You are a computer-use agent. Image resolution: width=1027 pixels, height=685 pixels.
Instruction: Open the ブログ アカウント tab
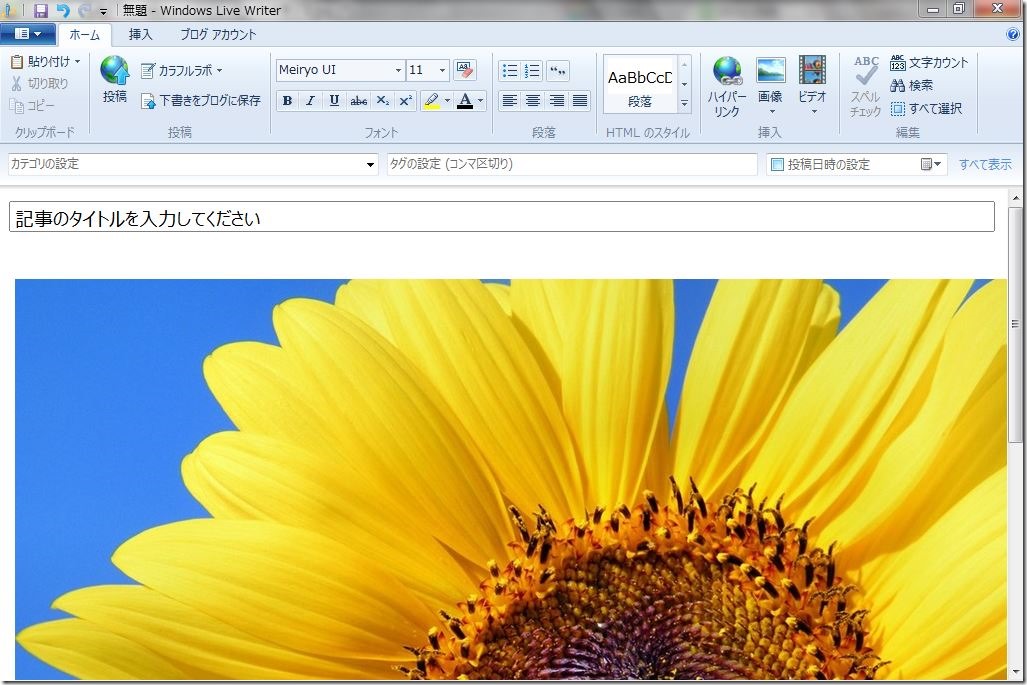(218, 34)
